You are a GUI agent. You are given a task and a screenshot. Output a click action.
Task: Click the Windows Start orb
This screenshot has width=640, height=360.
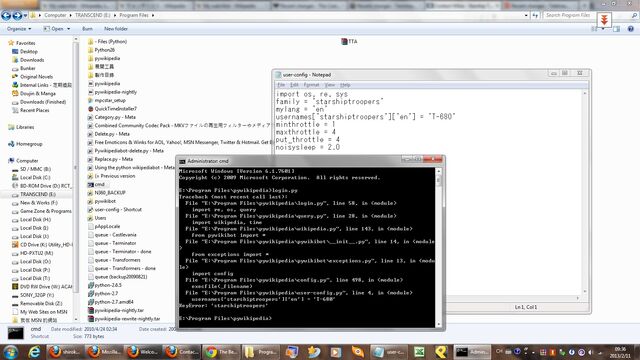tap(10, 352)
